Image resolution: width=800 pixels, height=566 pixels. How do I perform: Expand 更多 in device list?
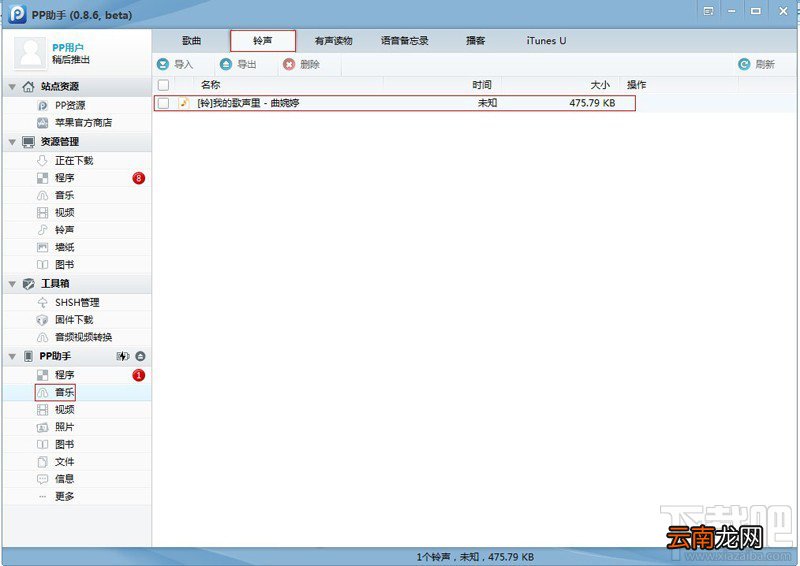click(65, 497)
